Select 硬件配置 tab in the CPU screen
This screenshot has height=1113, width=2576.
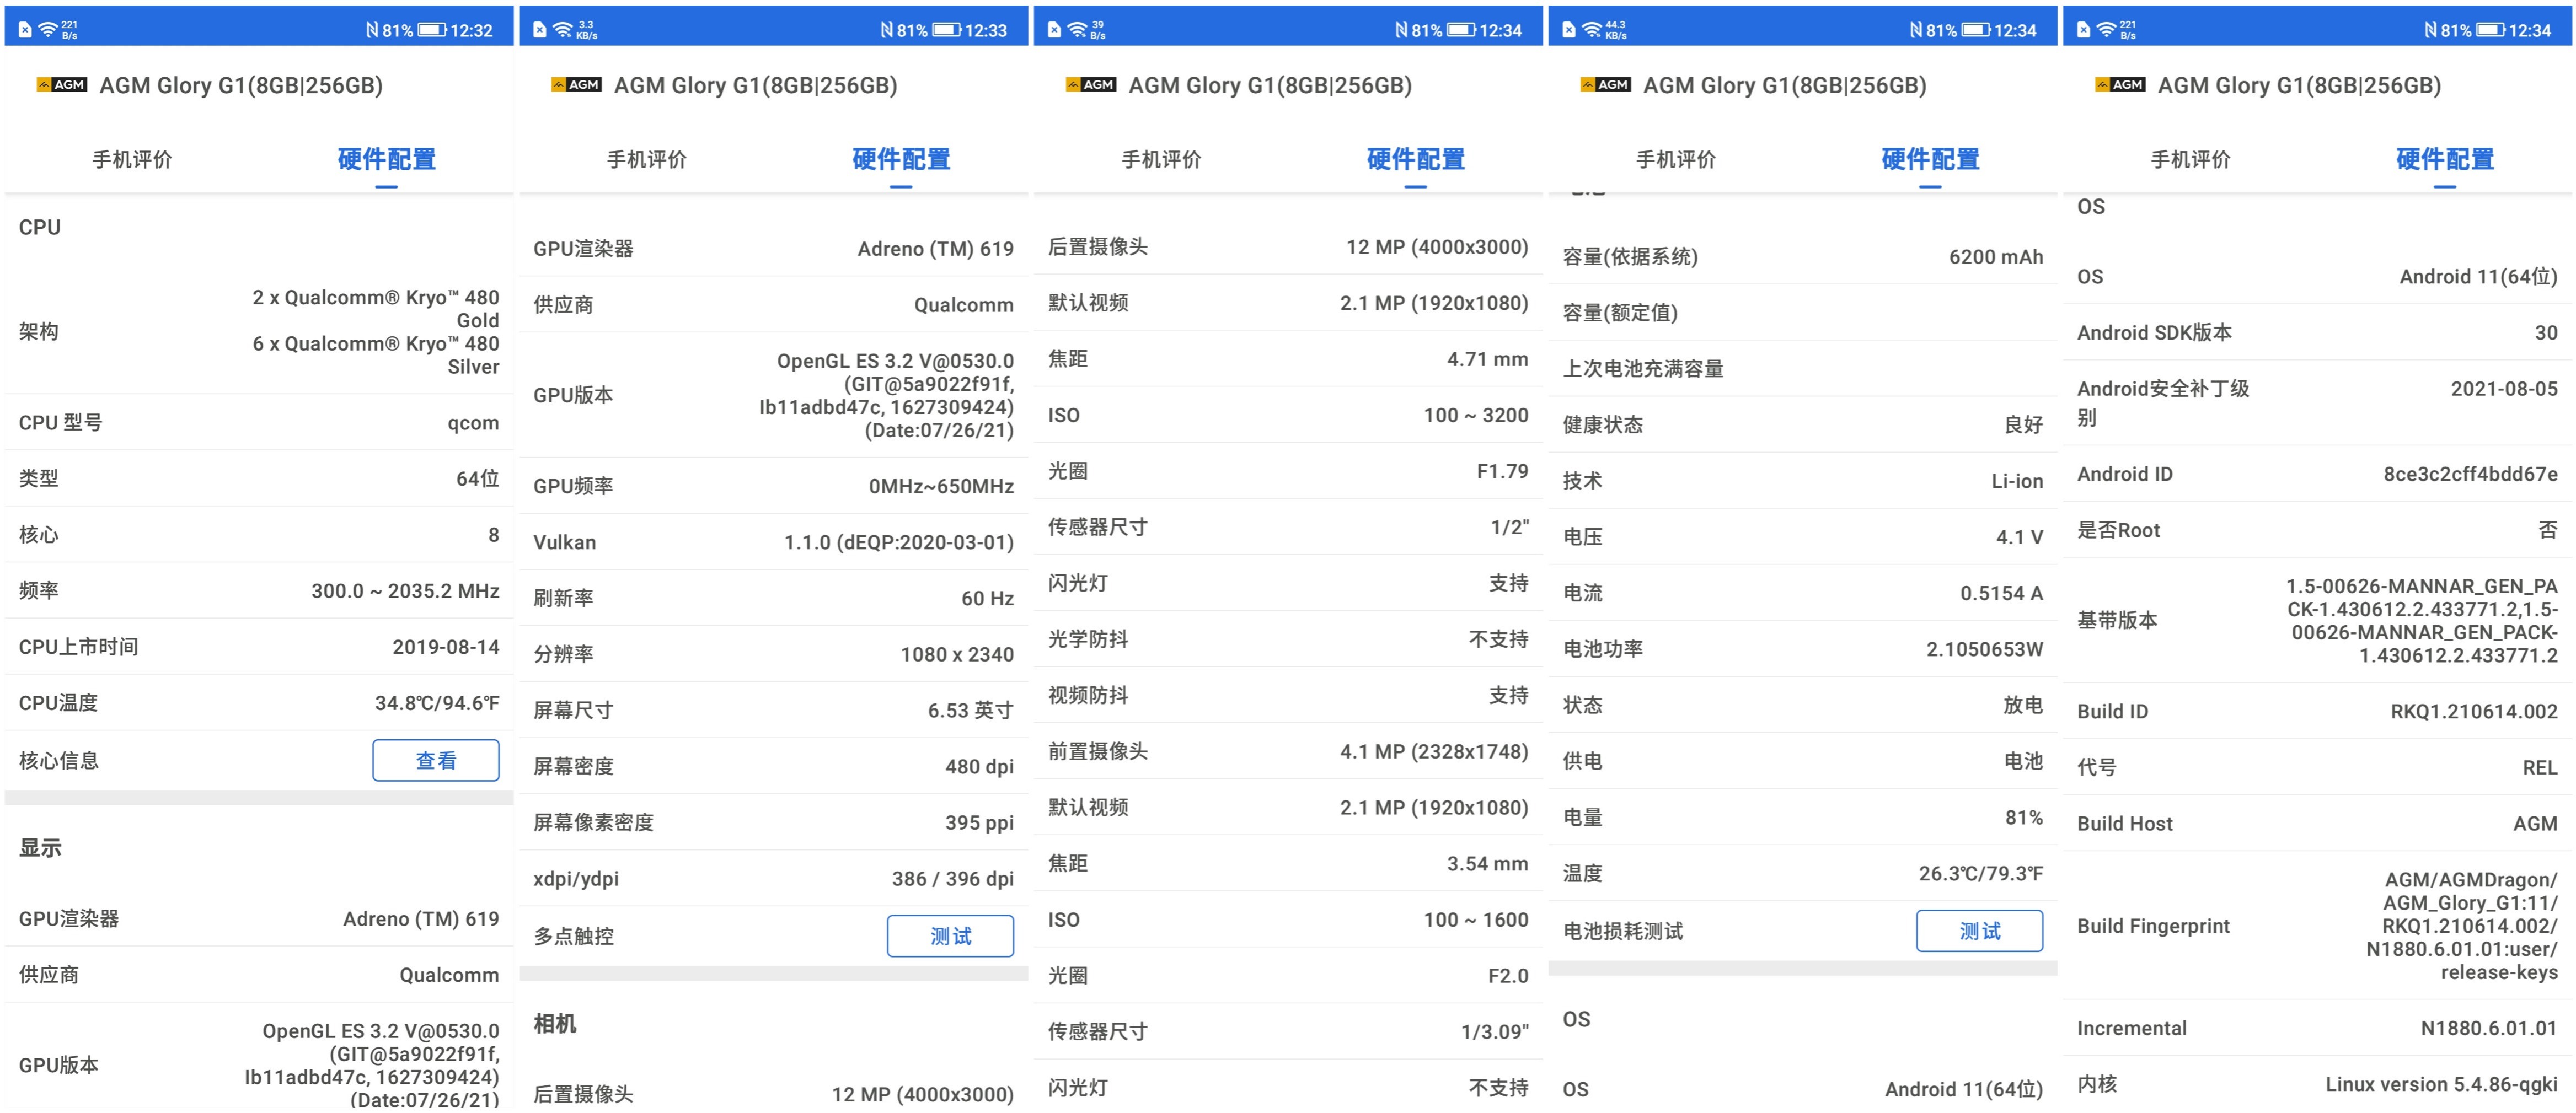(x=386, y=159)
